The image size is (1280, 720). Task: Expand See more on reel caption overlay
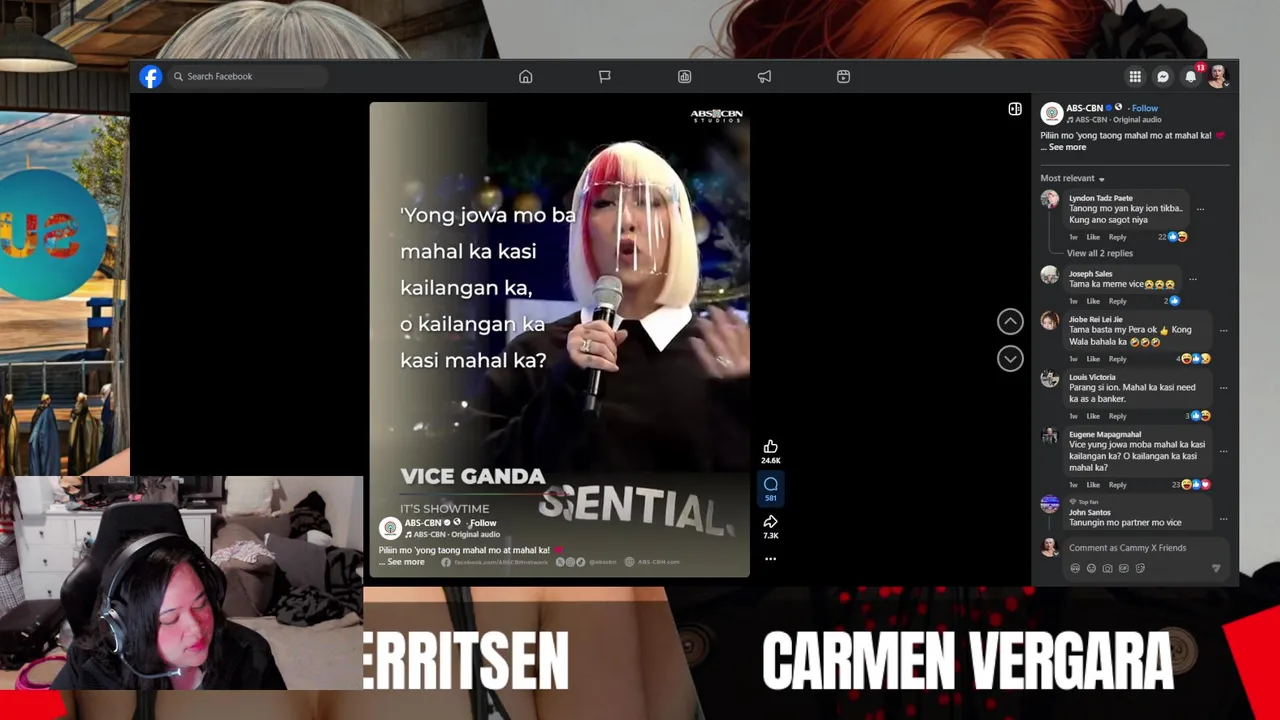406,562
